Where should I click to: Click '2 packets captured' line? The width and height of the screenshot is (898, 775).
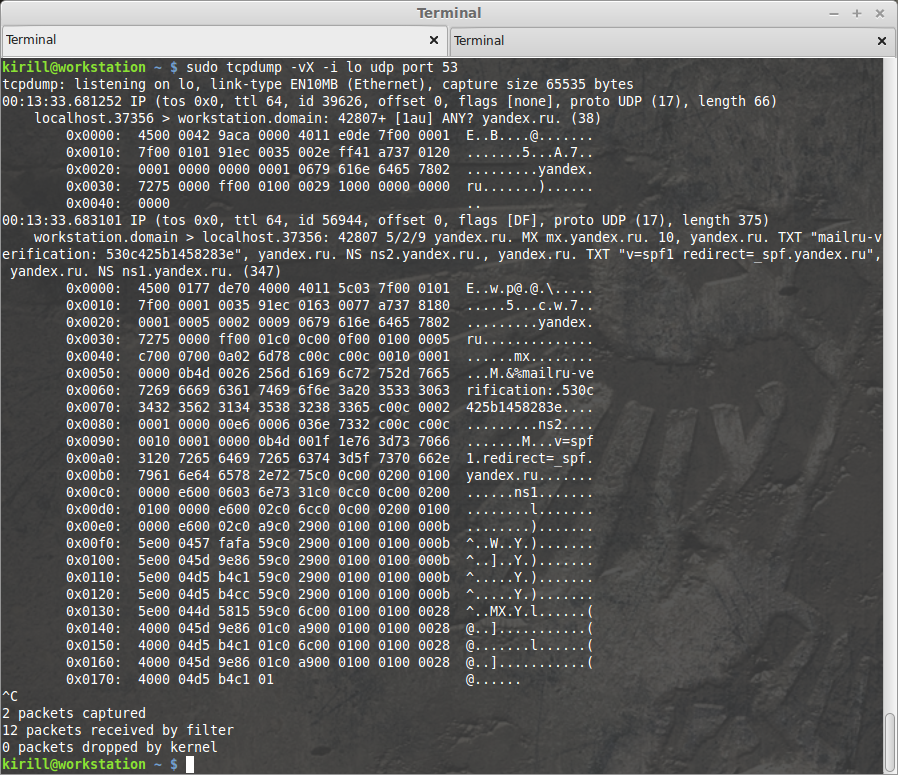pos(74,714)
